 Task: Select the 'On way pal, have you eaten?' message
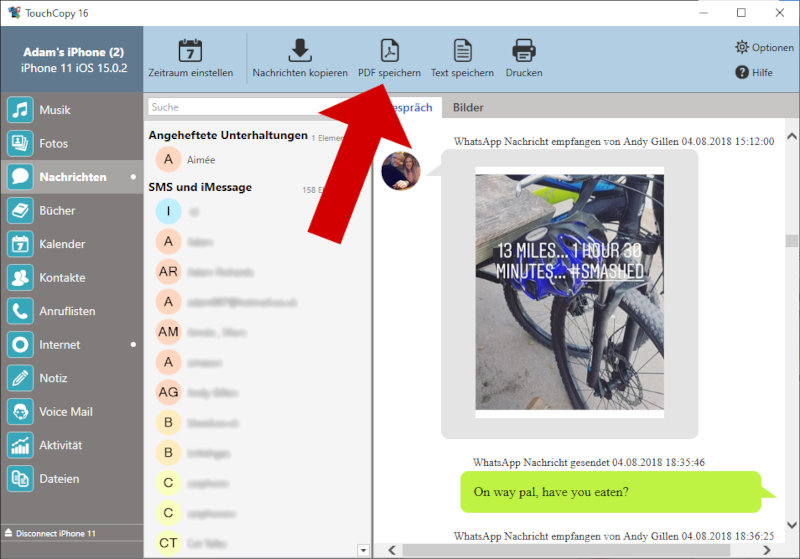(x=610, y=492)
